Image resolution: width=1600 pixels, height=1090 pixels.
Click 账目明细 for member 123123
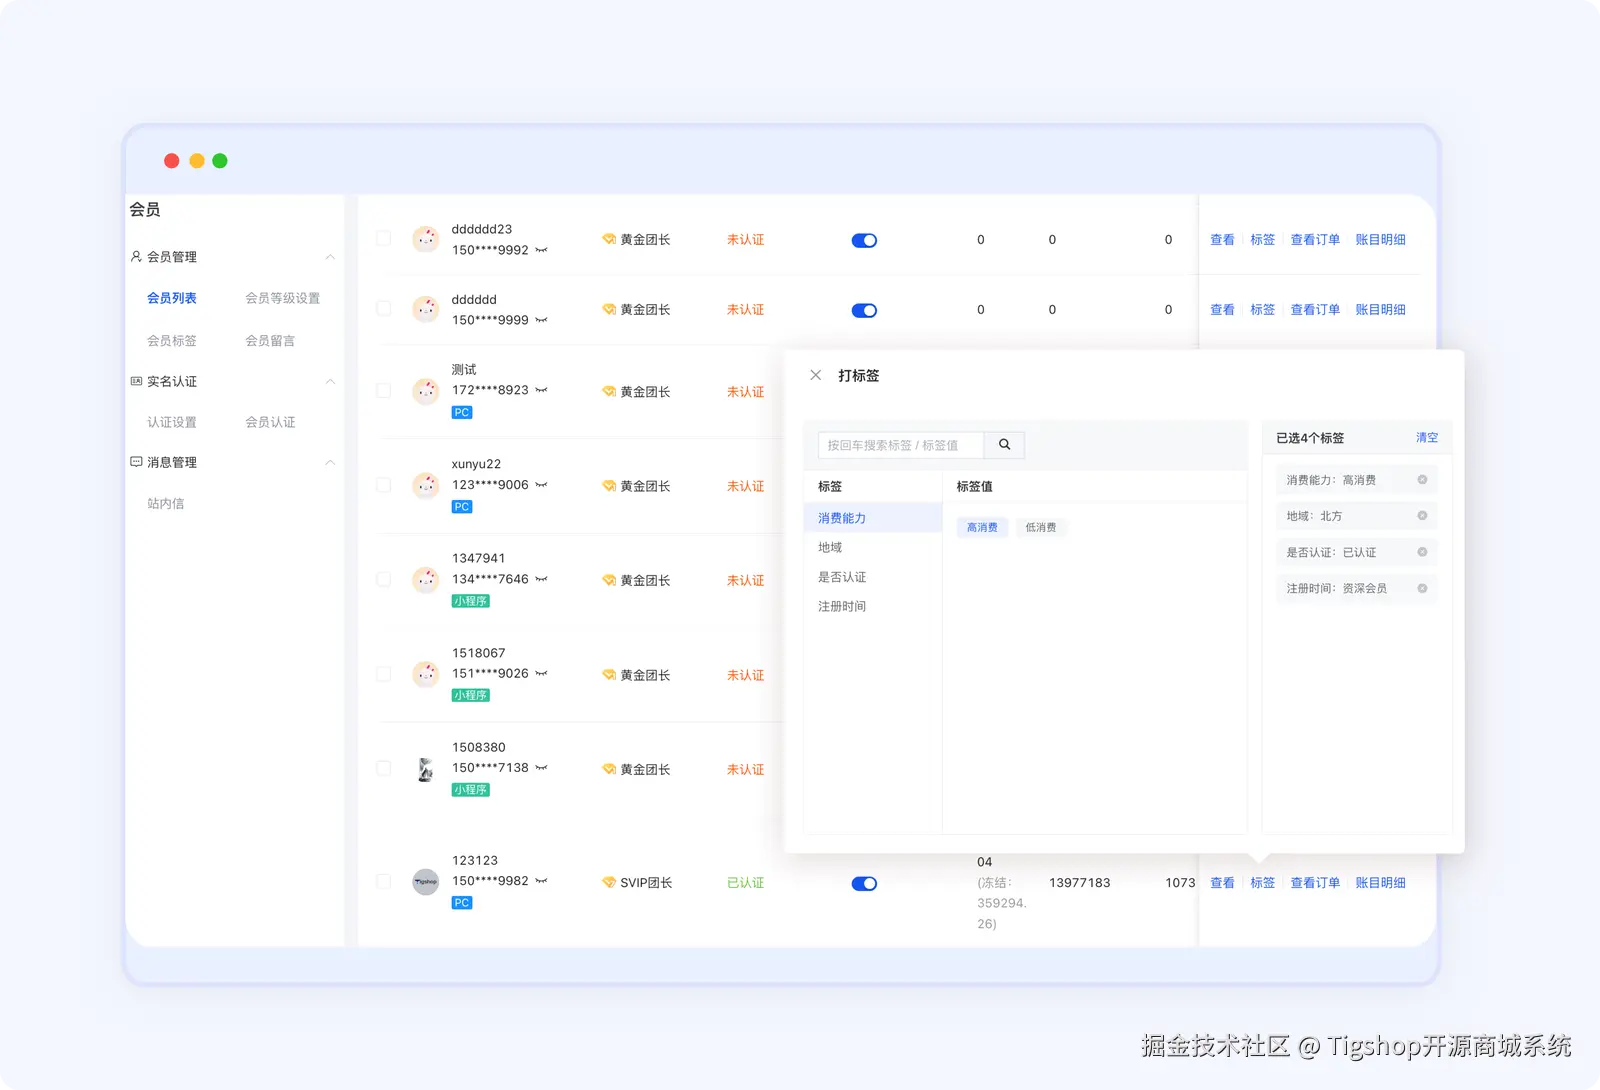(1380, 883)
